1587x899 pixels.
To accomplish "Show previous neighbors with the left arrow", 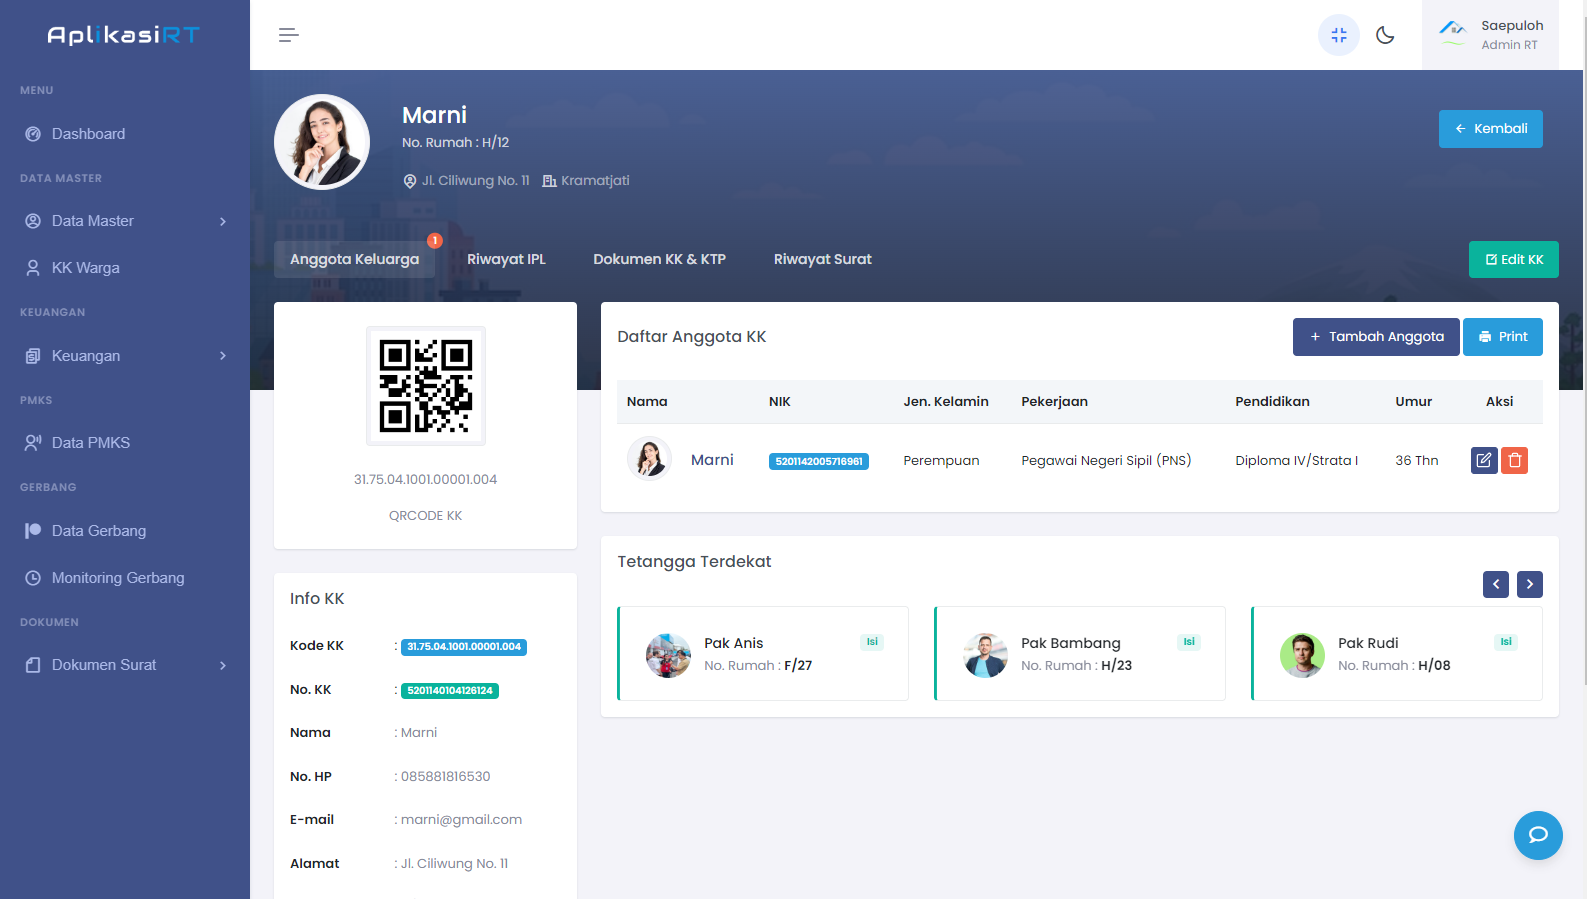I will click(x=1495, y=584).
